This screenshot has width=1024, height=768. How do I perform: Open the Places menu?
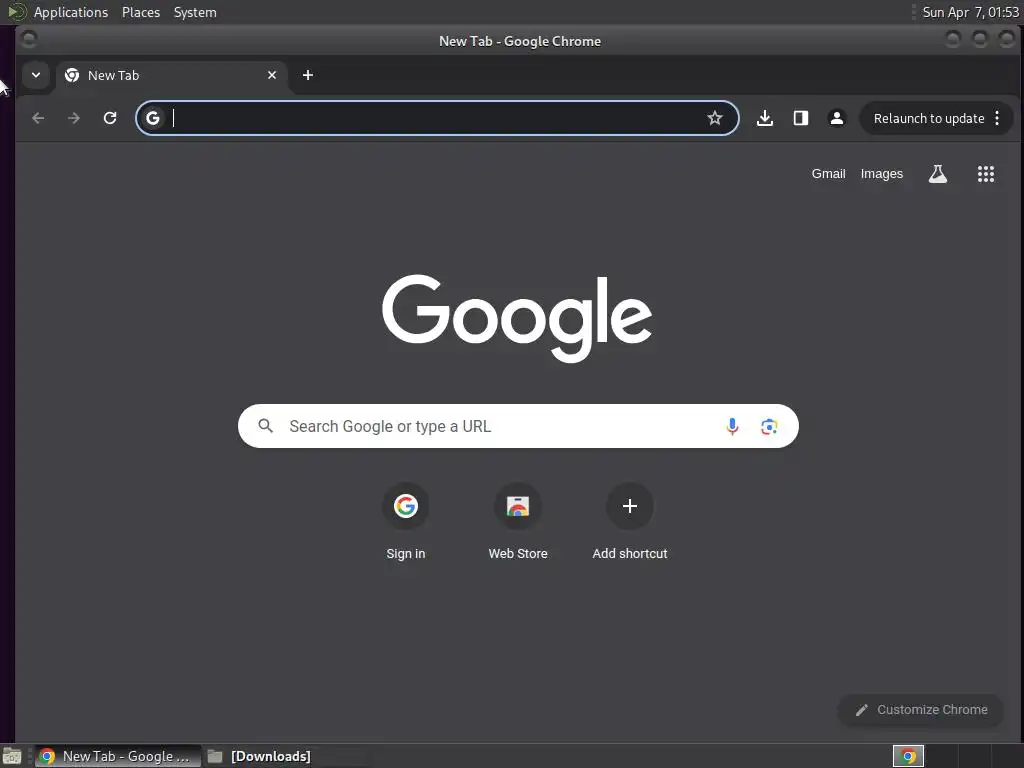[141, 12]
